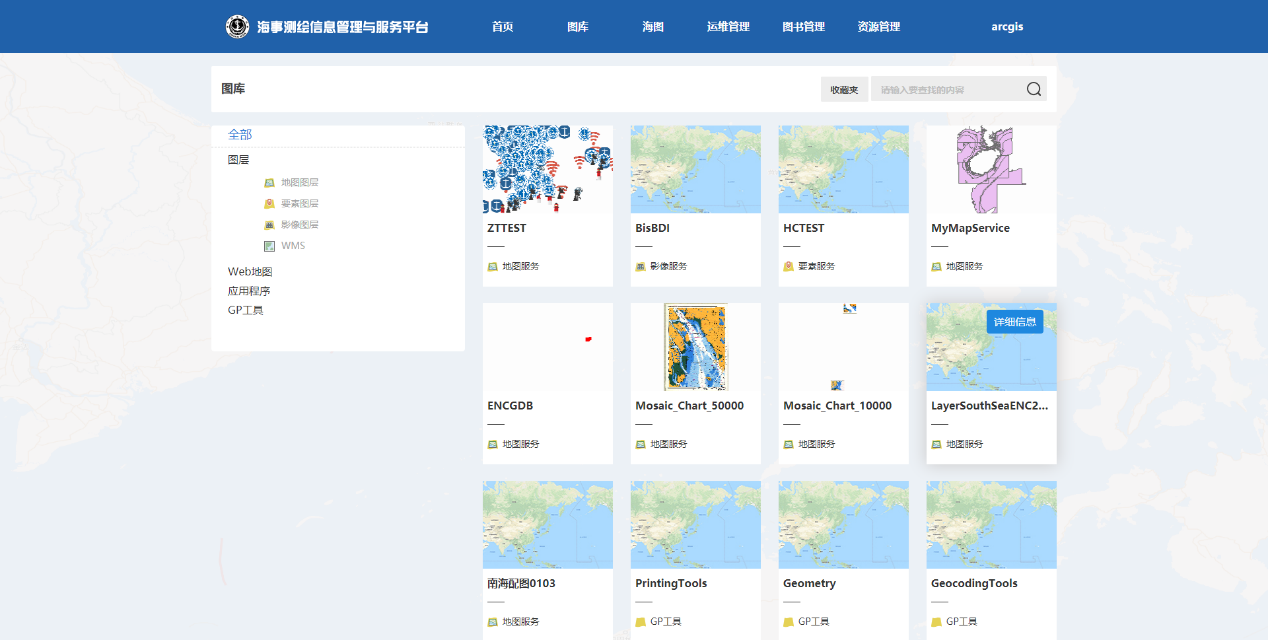Select the 地图图层 layer icon in sidebar
The image size is (1268, 640).
pos(269,183)
